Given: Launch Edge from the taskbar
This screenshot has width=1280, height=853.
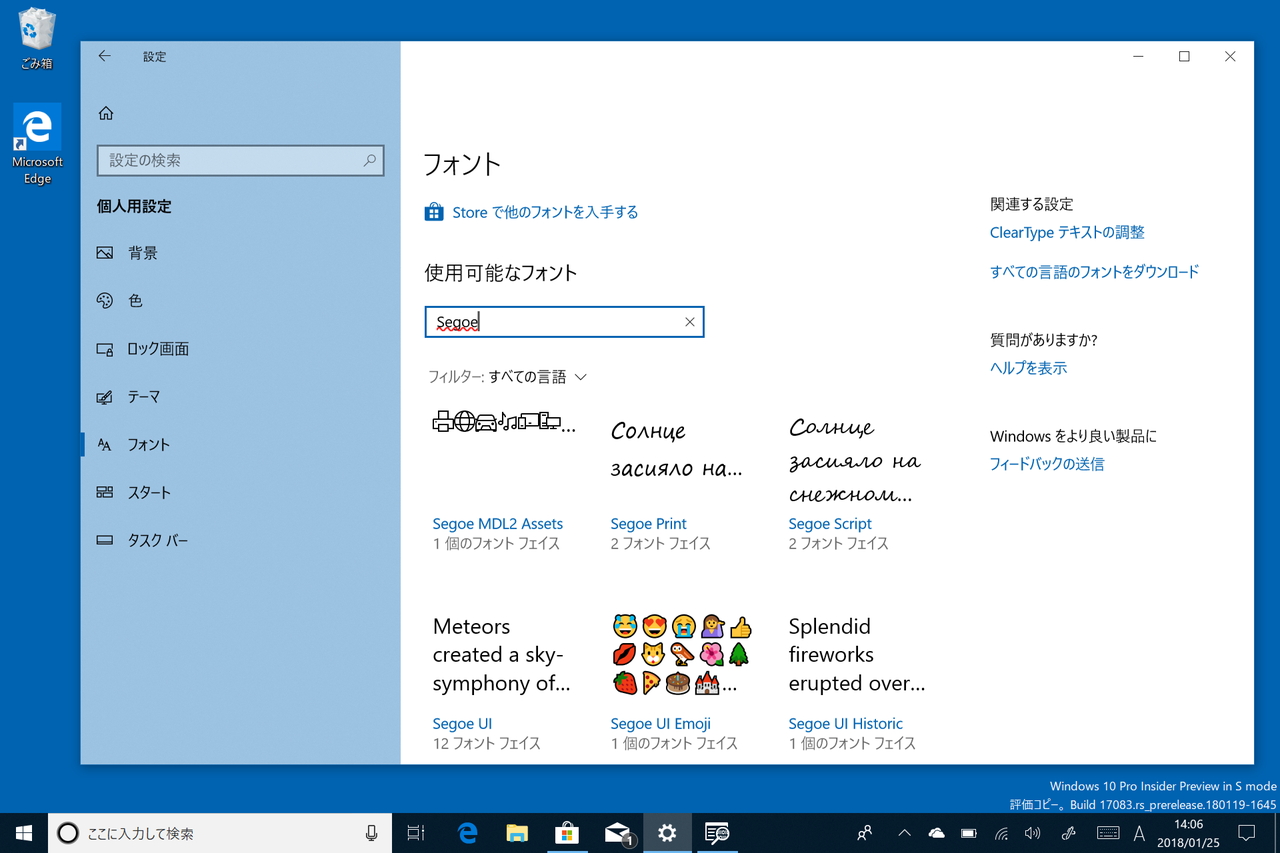Looking at the screenshot, I should tap(467, 833).
